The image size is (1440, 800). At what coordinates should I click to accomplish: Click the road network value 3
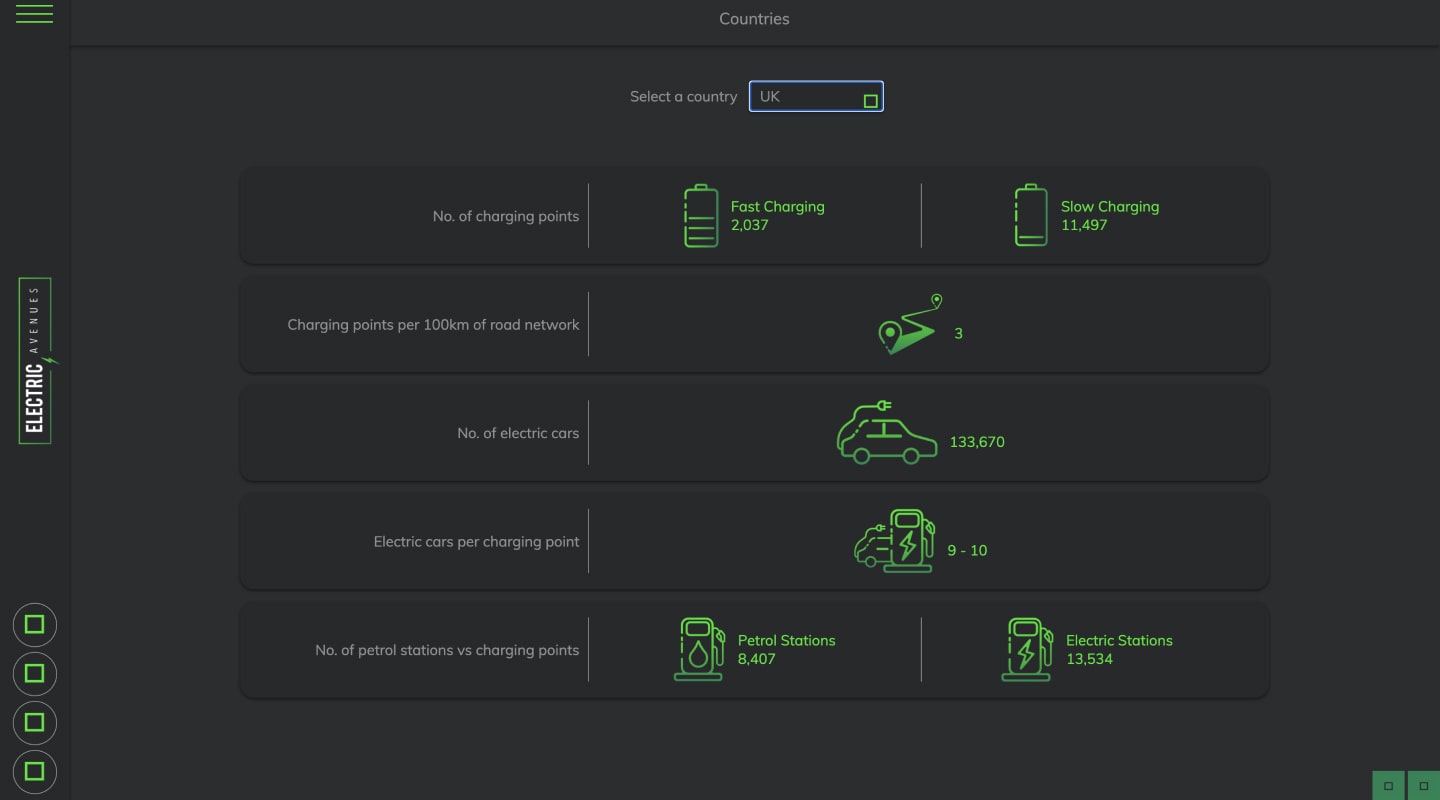tap(958, 333)
